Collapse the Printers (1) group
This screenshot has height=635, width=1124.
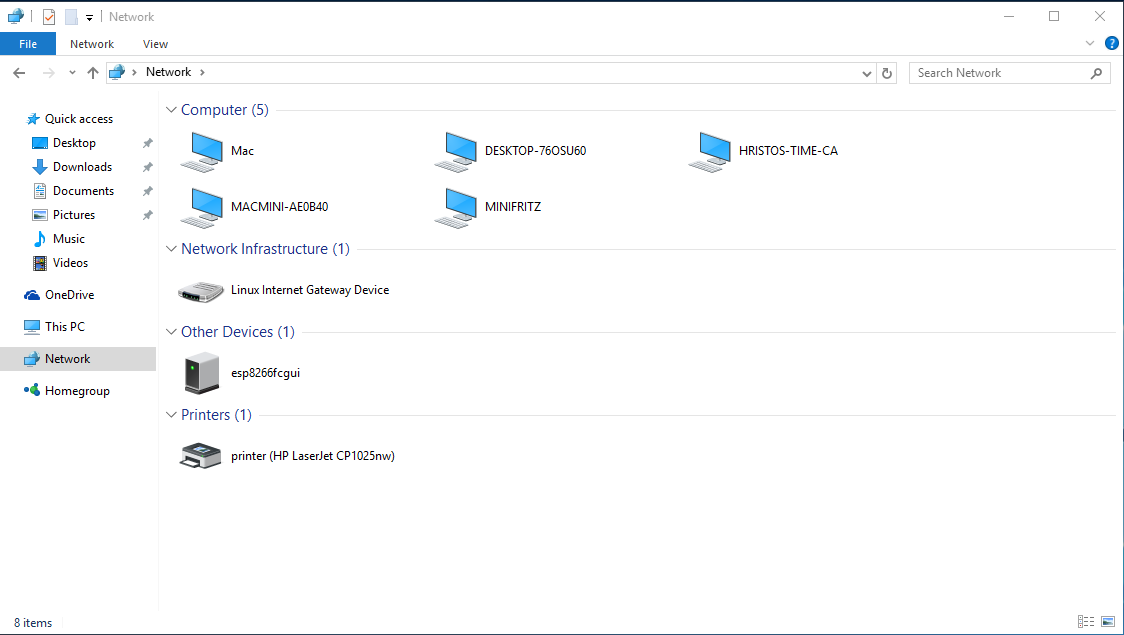tap(171, 415)
